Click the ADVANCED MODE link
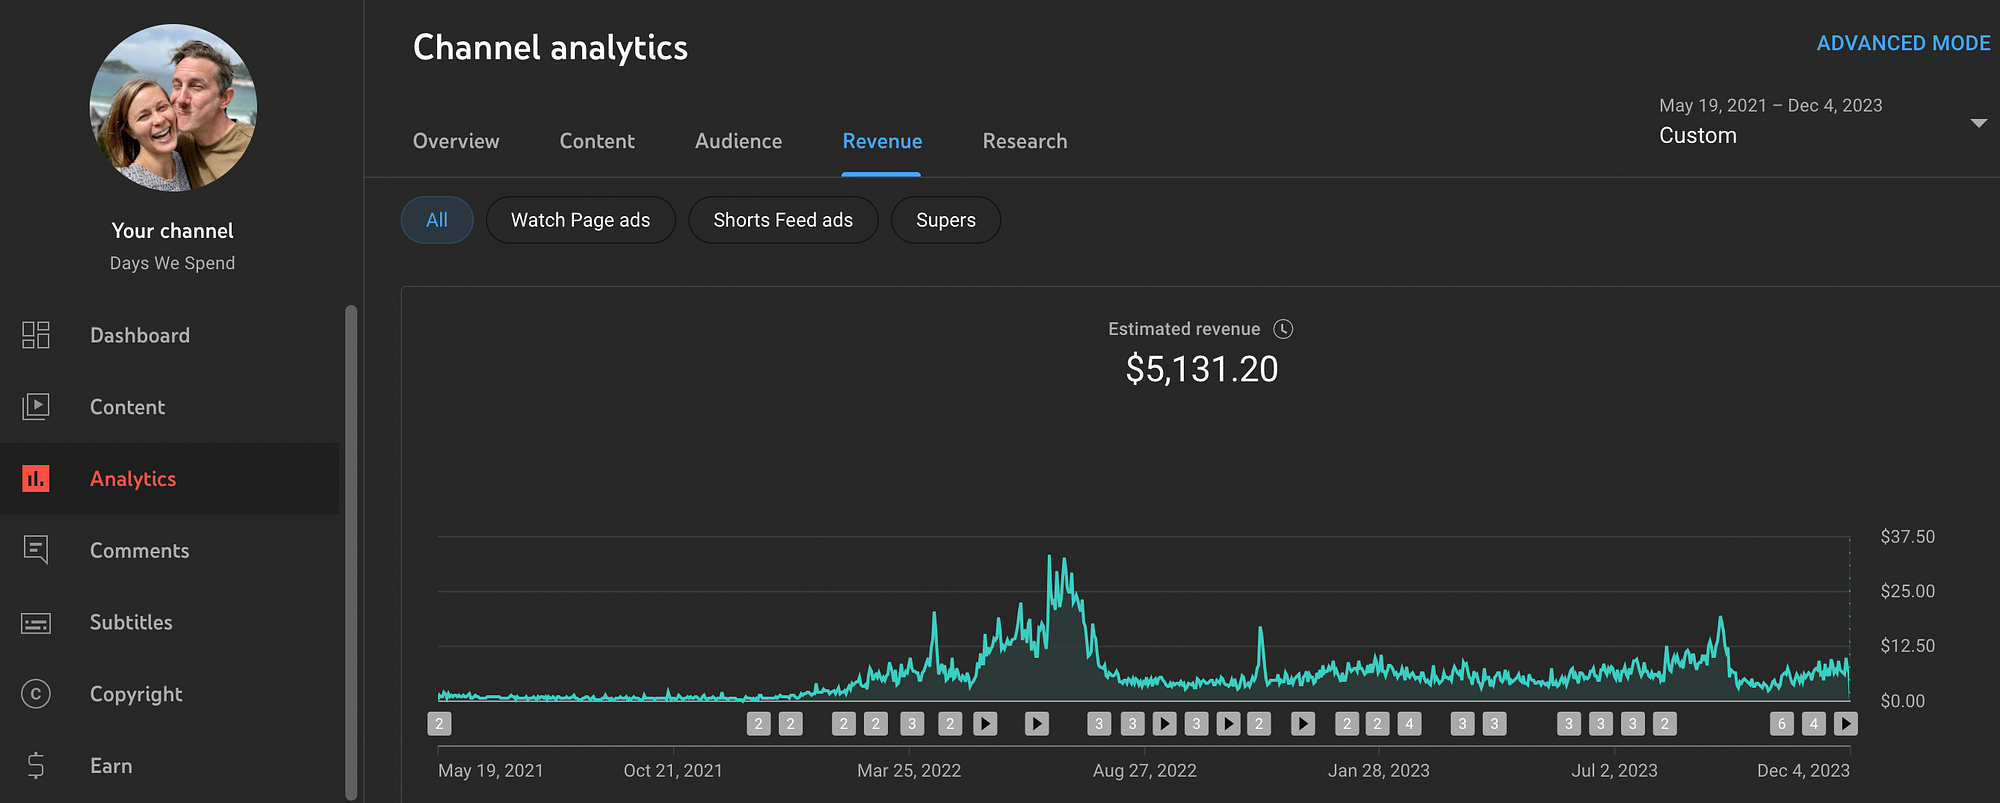 [x=1903, y=43]
